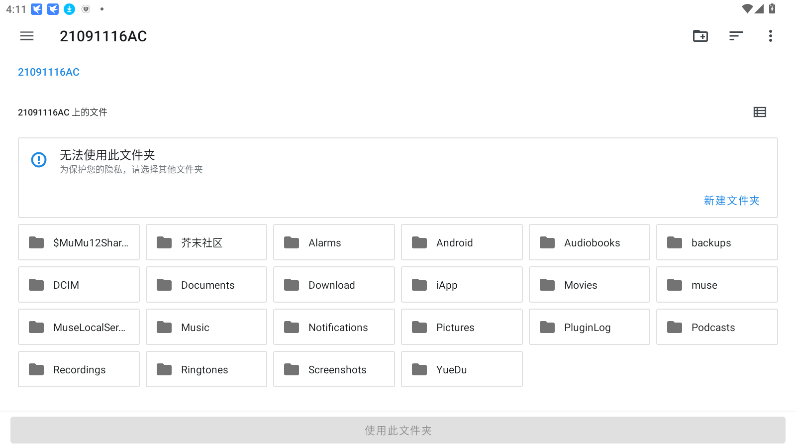Open the 芥末社区 folder
The width and height of the screenshot is (796, 448).
click(206, 243)
